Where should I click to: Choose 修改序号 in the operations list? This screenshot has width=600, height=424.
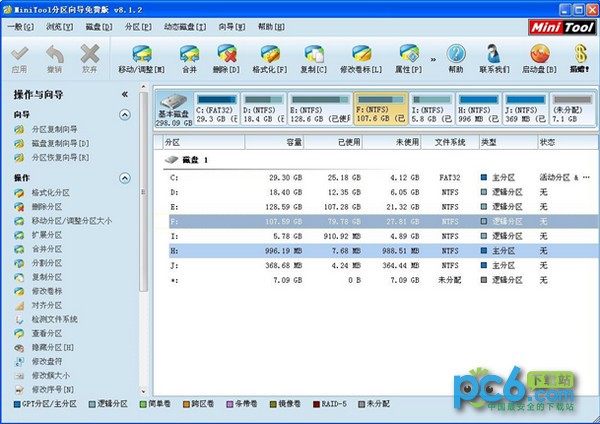[53, 390]
